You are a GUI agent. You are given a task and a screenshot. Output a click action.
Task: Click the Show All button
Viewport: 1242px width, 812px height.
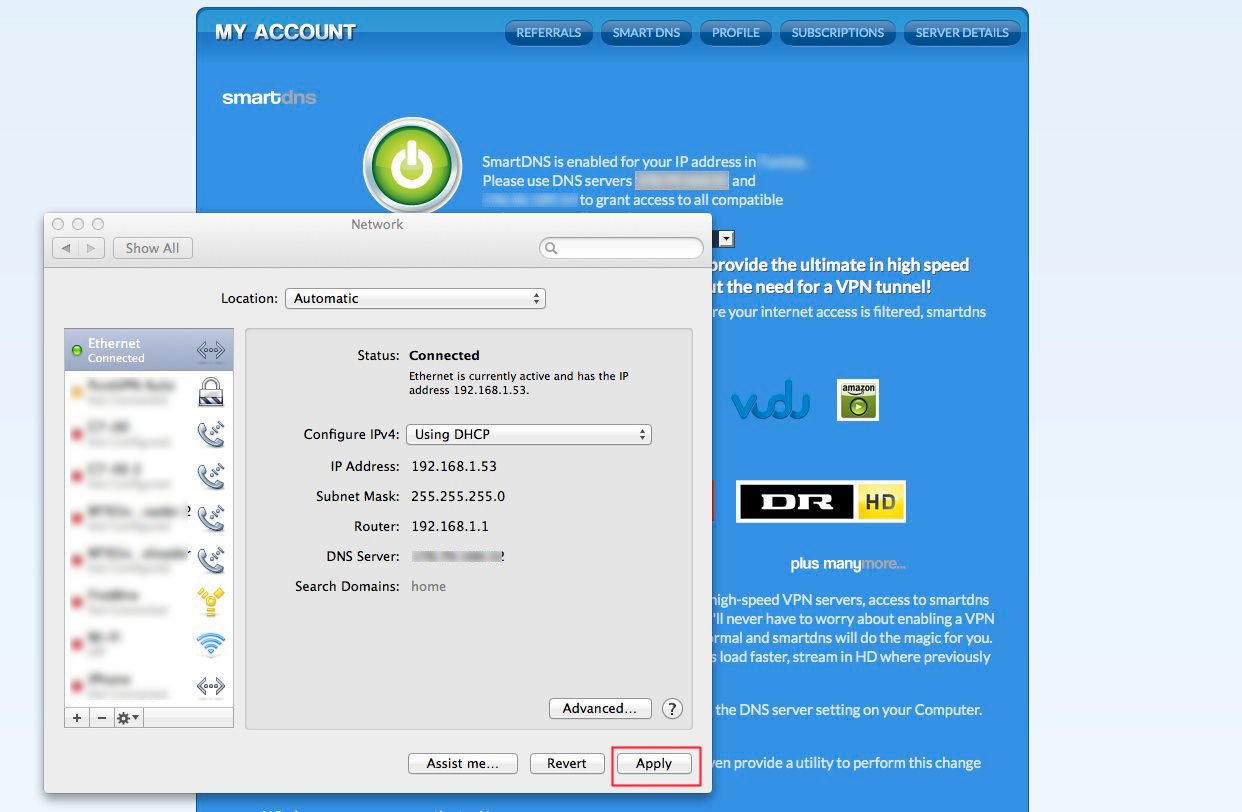(152, 248)
